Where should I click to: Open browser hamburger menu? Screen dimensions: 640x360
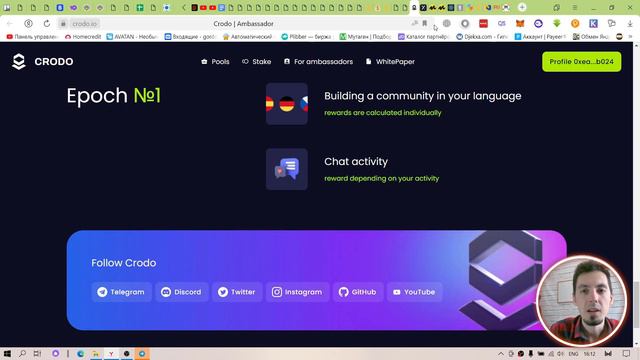click(x=574, y=7)
